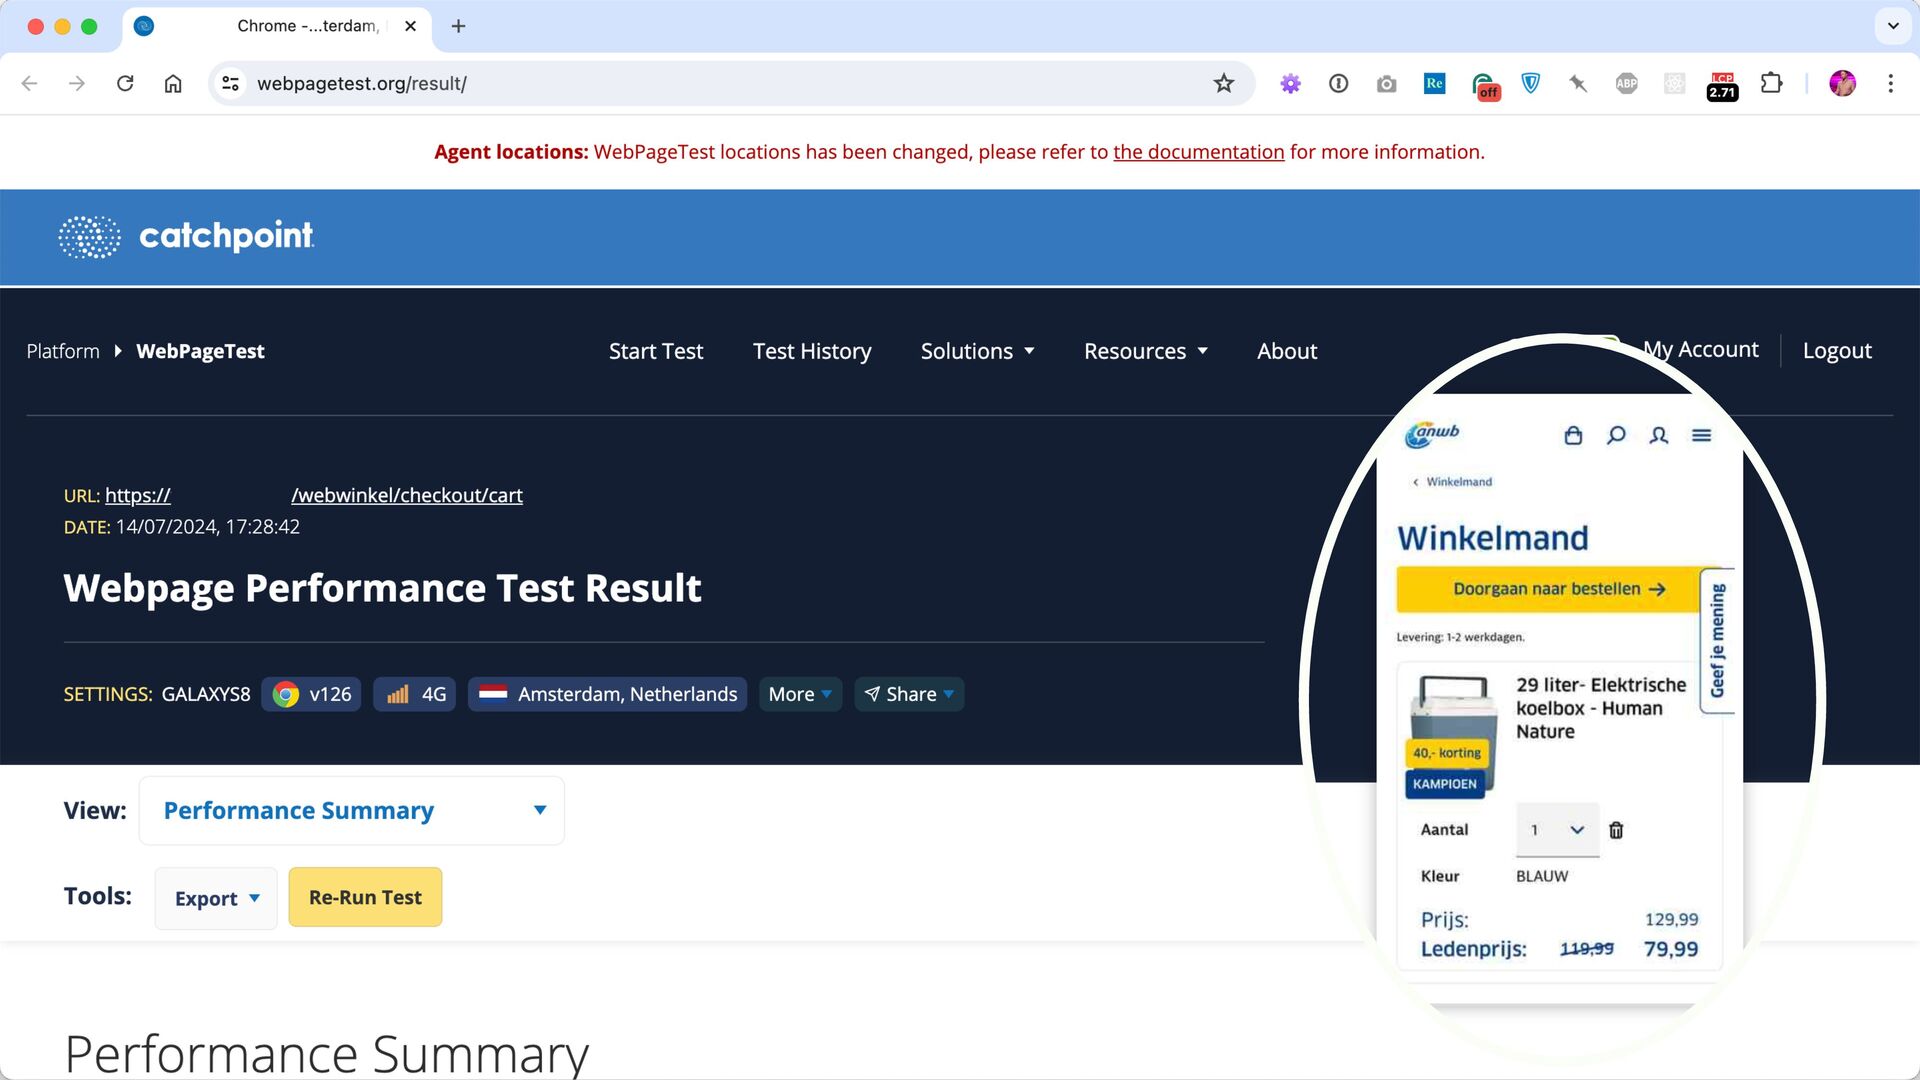The width and height of the screenshot is (1920, 1080).
Task: Open the blue shield extension
Action: [1530, 83]
